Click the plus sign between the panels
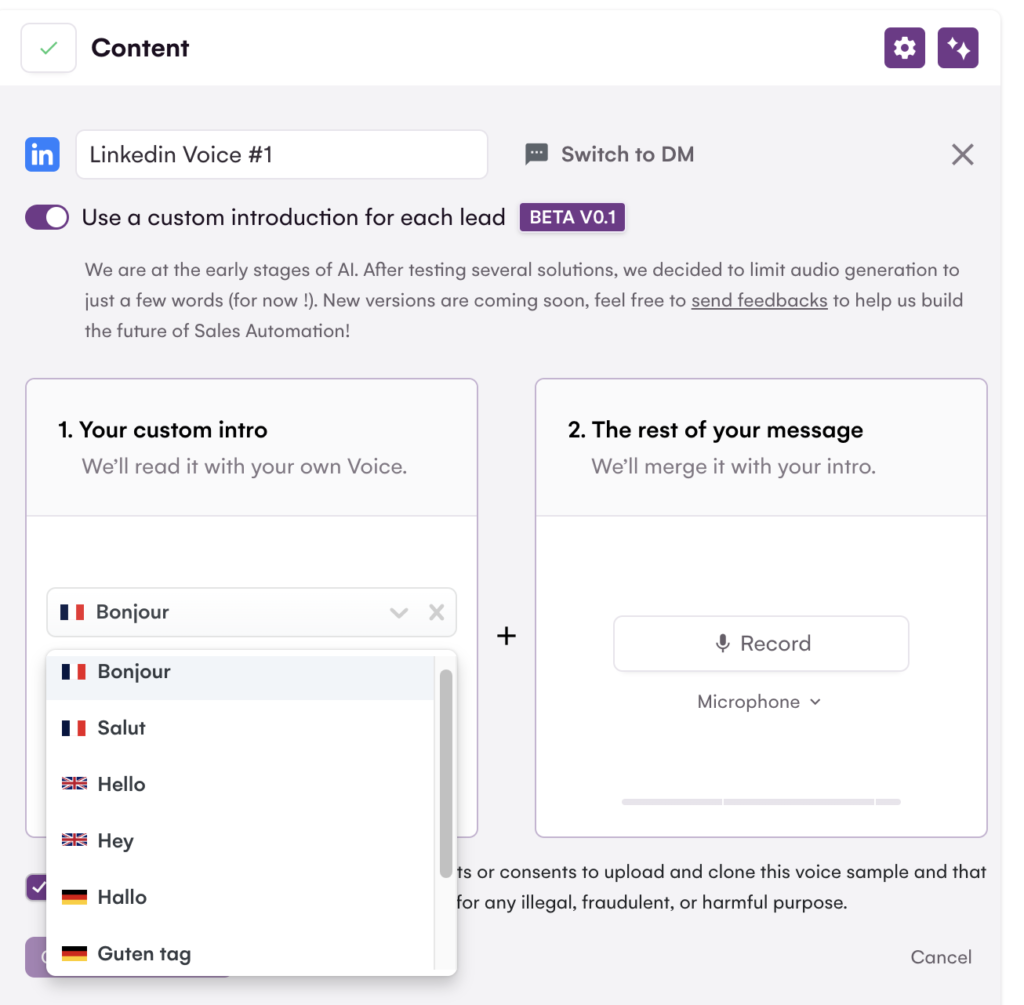Screen dimensions: 1024x1005 [x=506, y=636]
